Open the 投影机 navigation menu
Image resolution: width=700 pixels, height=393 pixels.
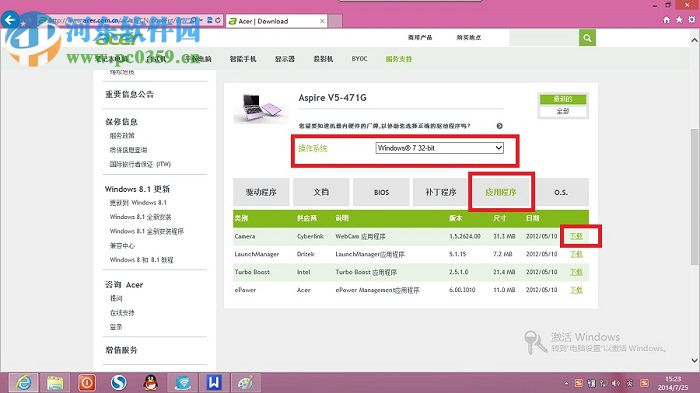[323, 59]
